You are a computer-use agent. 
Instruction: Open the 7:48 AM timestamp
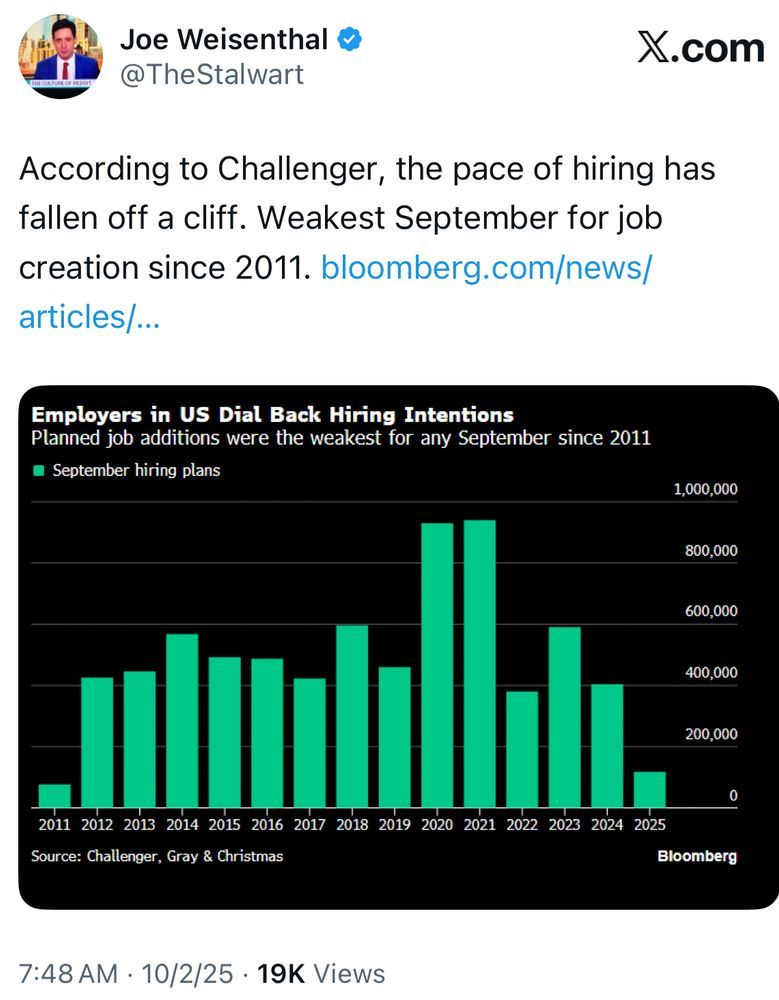tap(68, 974)
